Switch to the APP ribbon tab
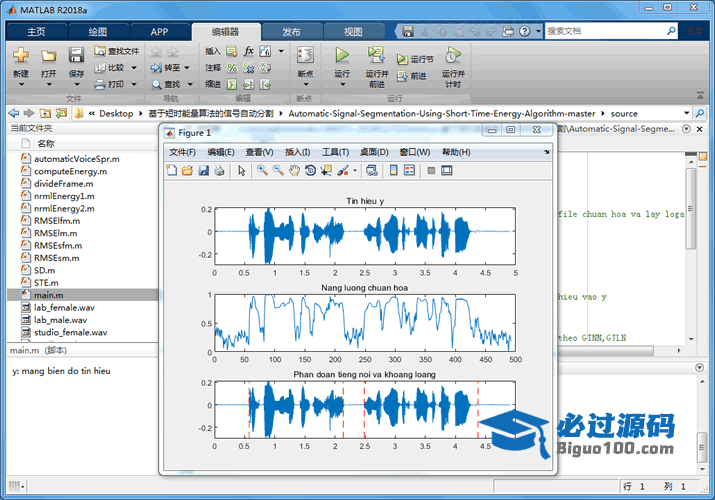The width and height of the screenshot is (715, 500). 160,32
